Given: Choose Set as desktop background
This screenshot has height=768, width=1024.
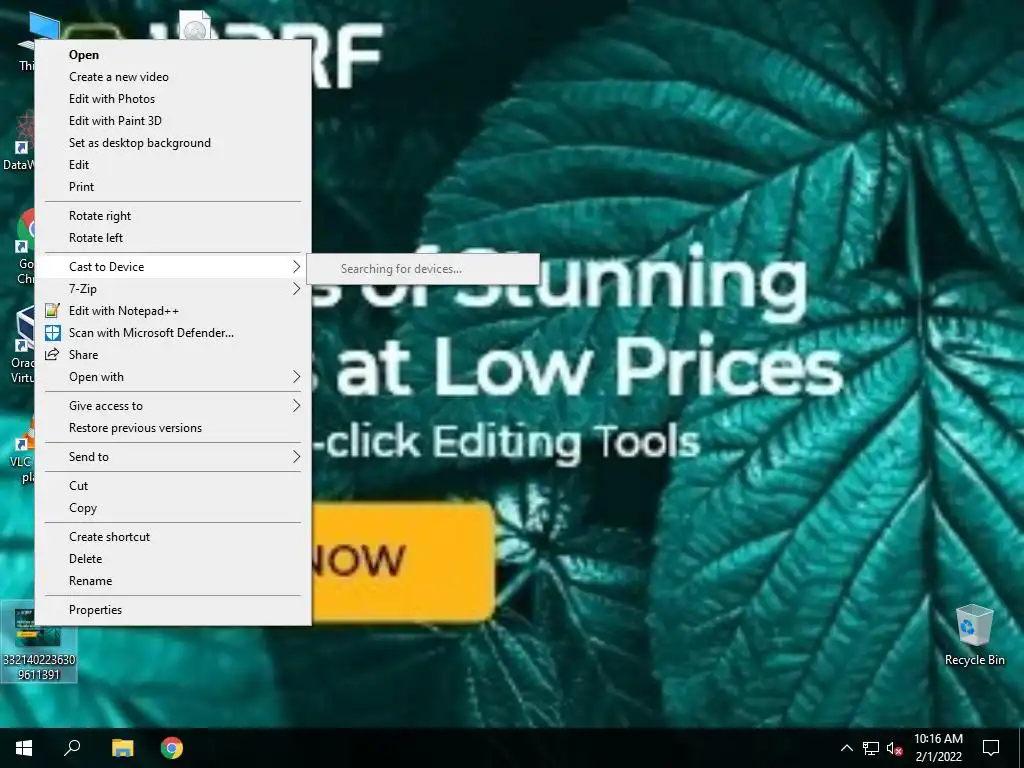Looking at the screenshot, I should tap(173, 143).
